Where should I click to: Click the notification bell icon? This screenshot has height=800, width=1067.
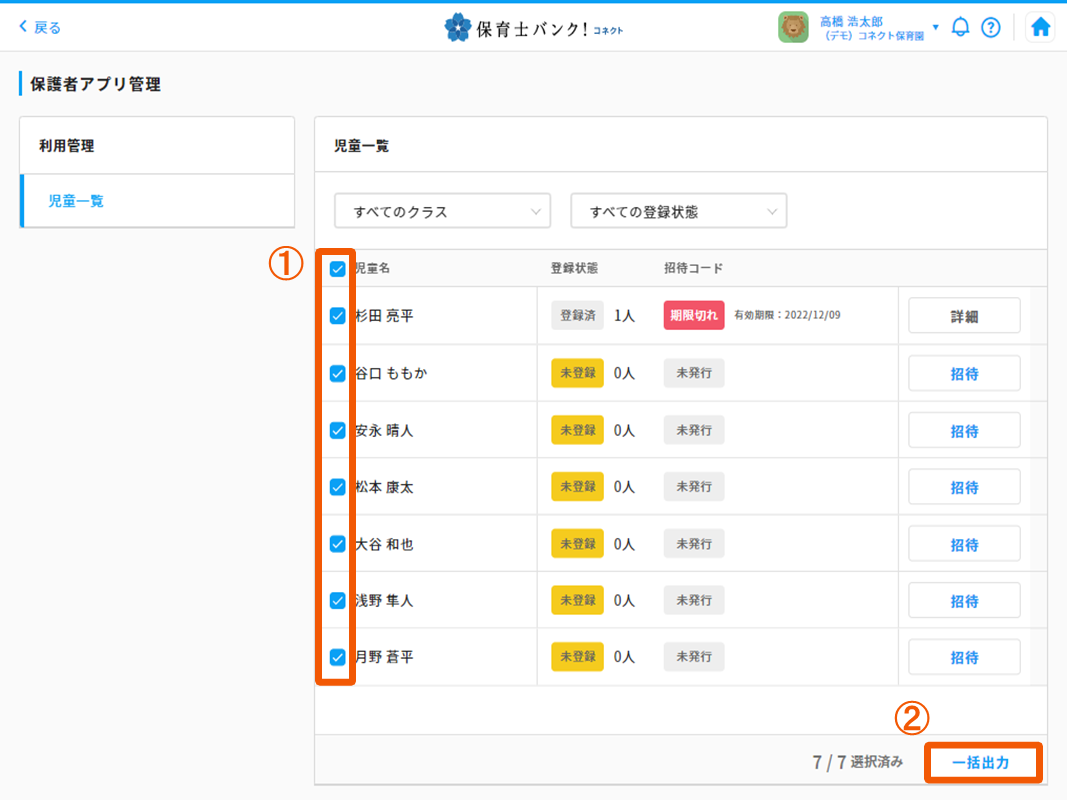coord(960,27)
